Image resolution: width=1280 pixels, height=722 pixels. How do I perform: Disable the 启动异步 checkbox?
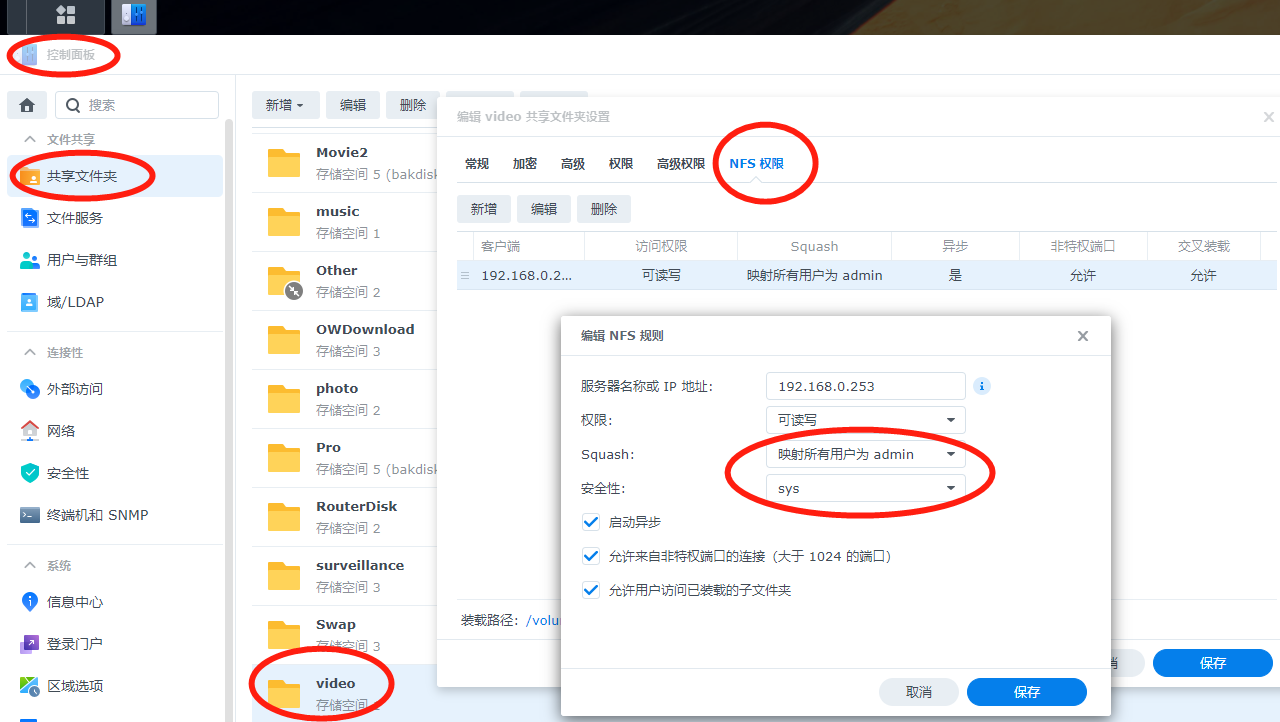coord(590,521)
